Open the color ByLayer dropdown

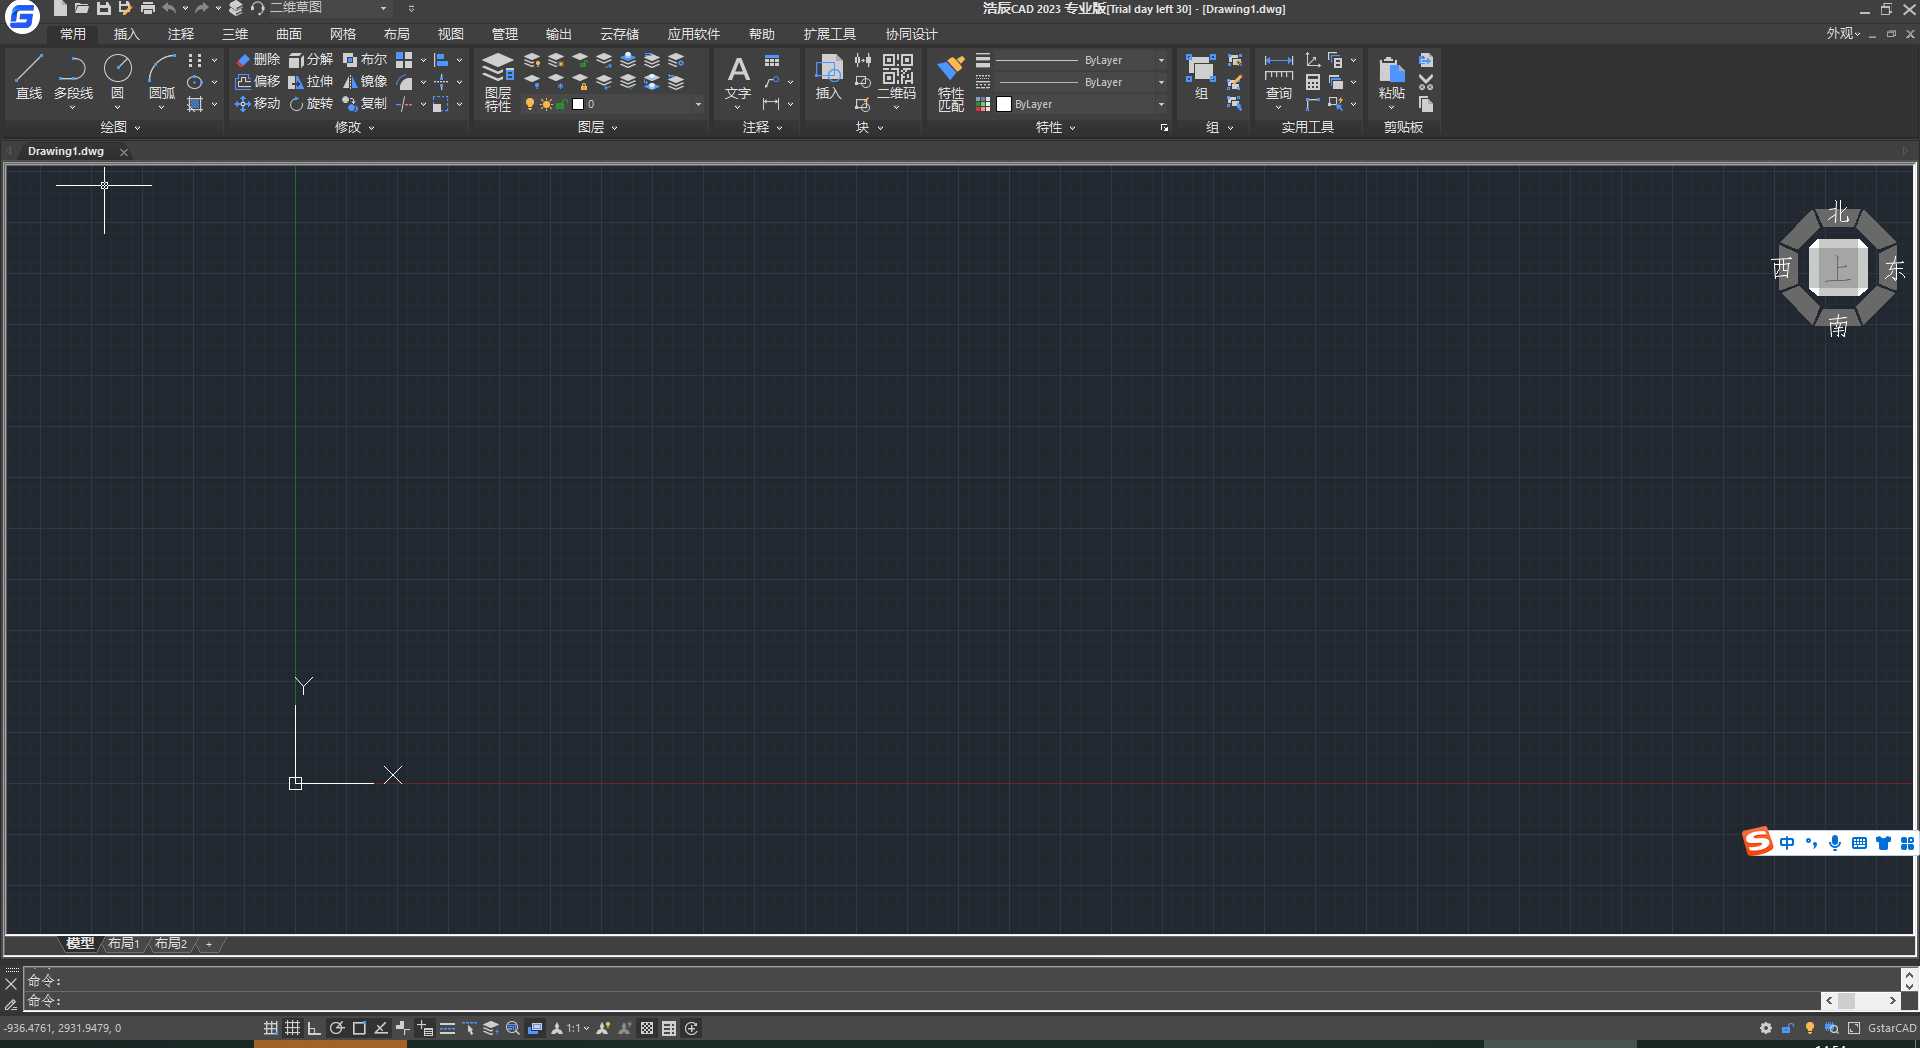[1161, 104]
